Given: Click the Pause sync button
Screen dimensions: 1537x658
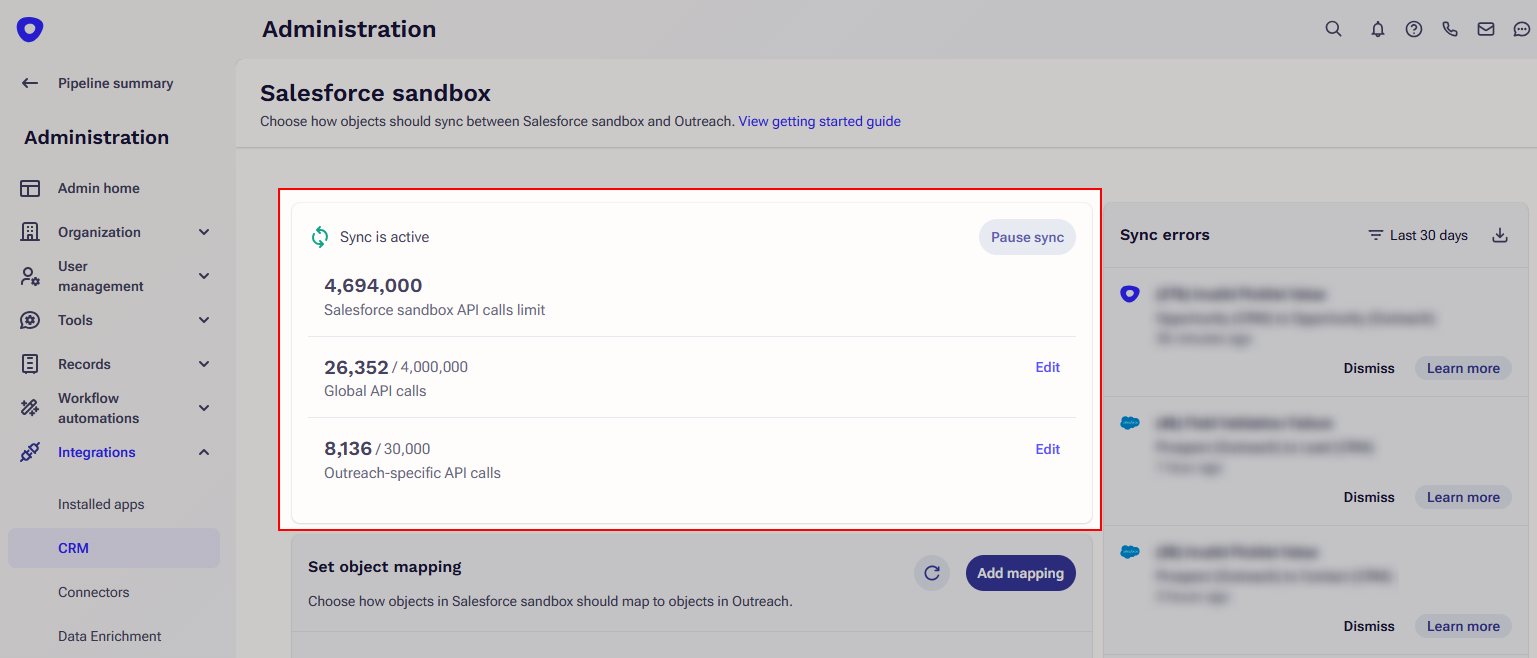Looking at the screenshot, I should (x=1027, y=237).
